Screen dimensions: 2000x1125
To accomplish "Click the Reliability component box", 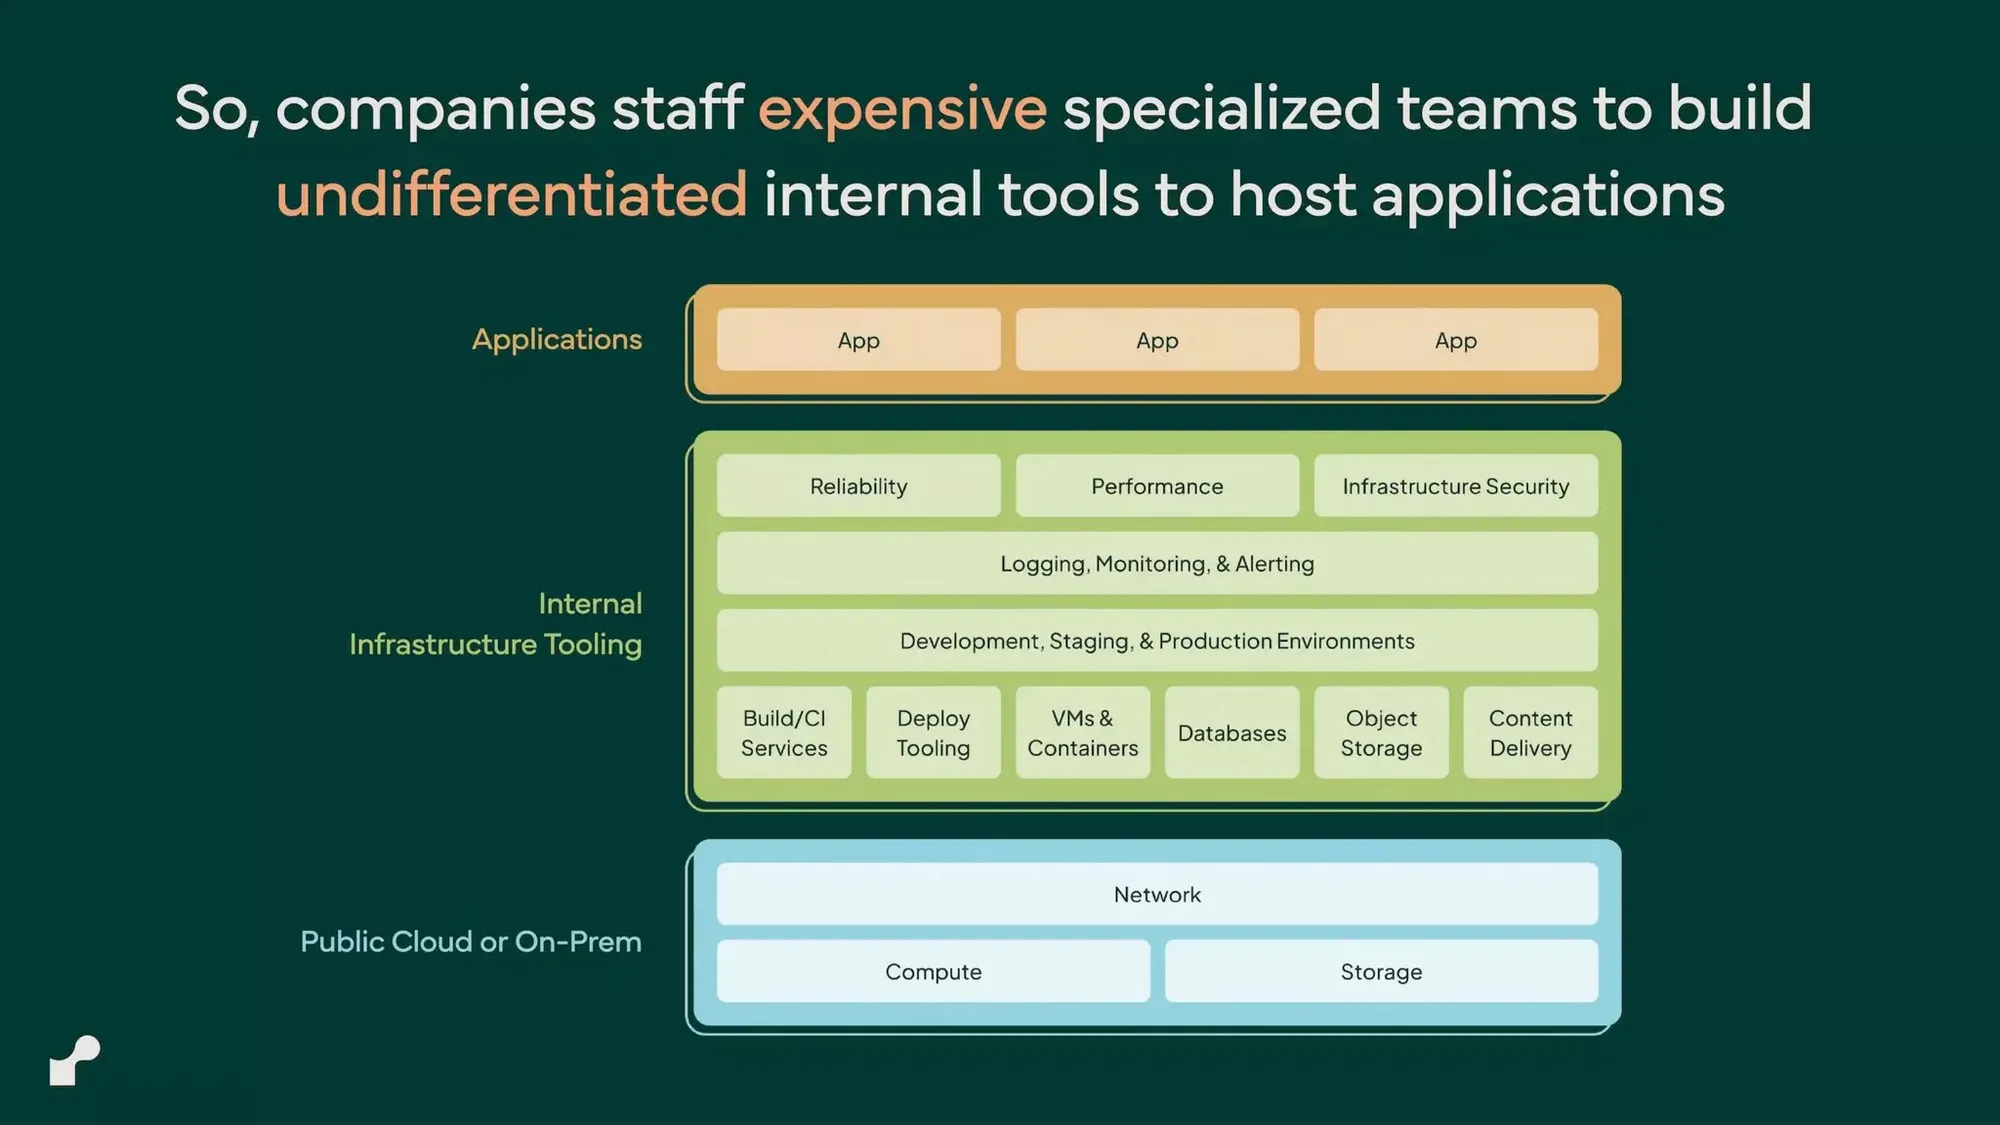I will click(857, 485).
